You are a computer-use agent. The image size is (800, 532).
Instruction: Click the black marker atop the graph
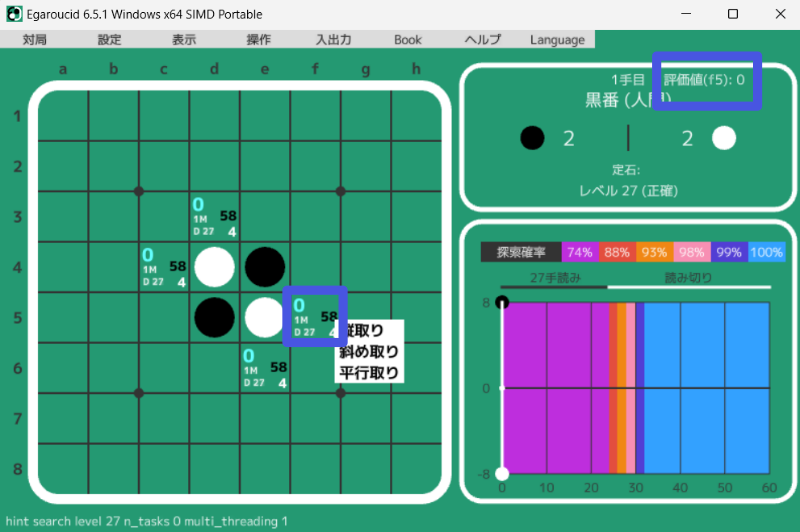pos(502,302)
